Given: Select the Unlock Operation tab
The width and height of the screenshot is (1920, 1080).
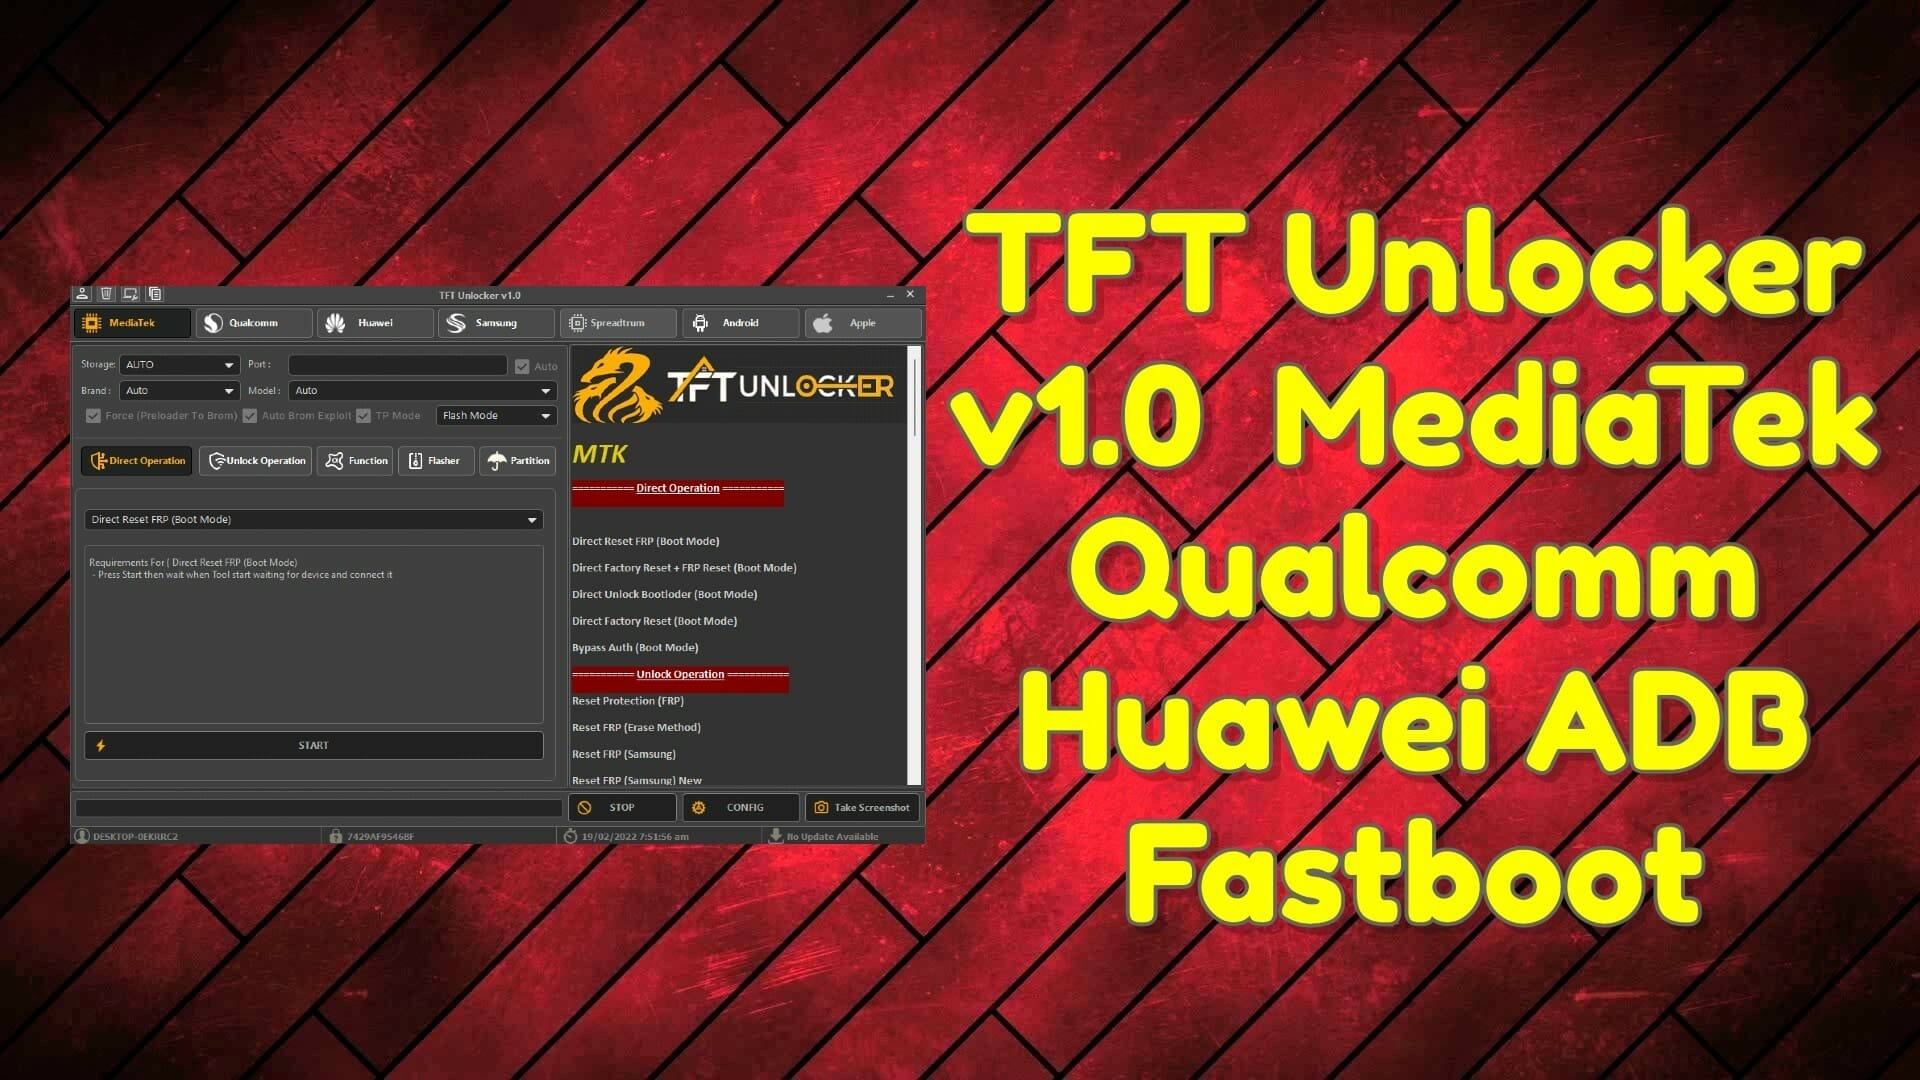Looking at the screenshot, I should 256,459.
